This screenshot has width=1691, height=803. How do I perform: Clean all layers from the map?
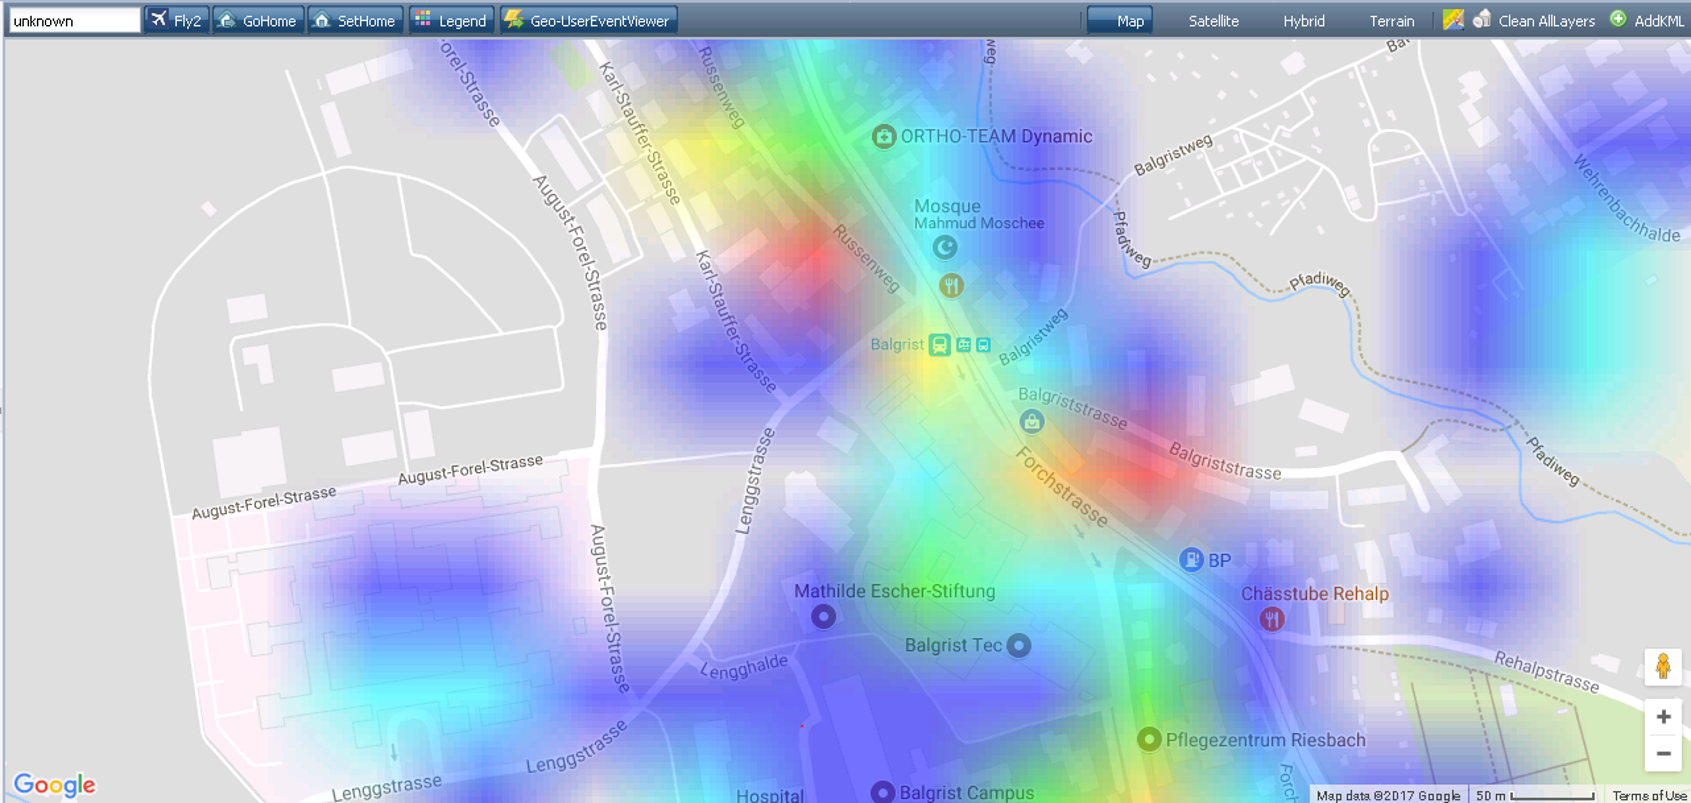click(x=1534, y=20)
